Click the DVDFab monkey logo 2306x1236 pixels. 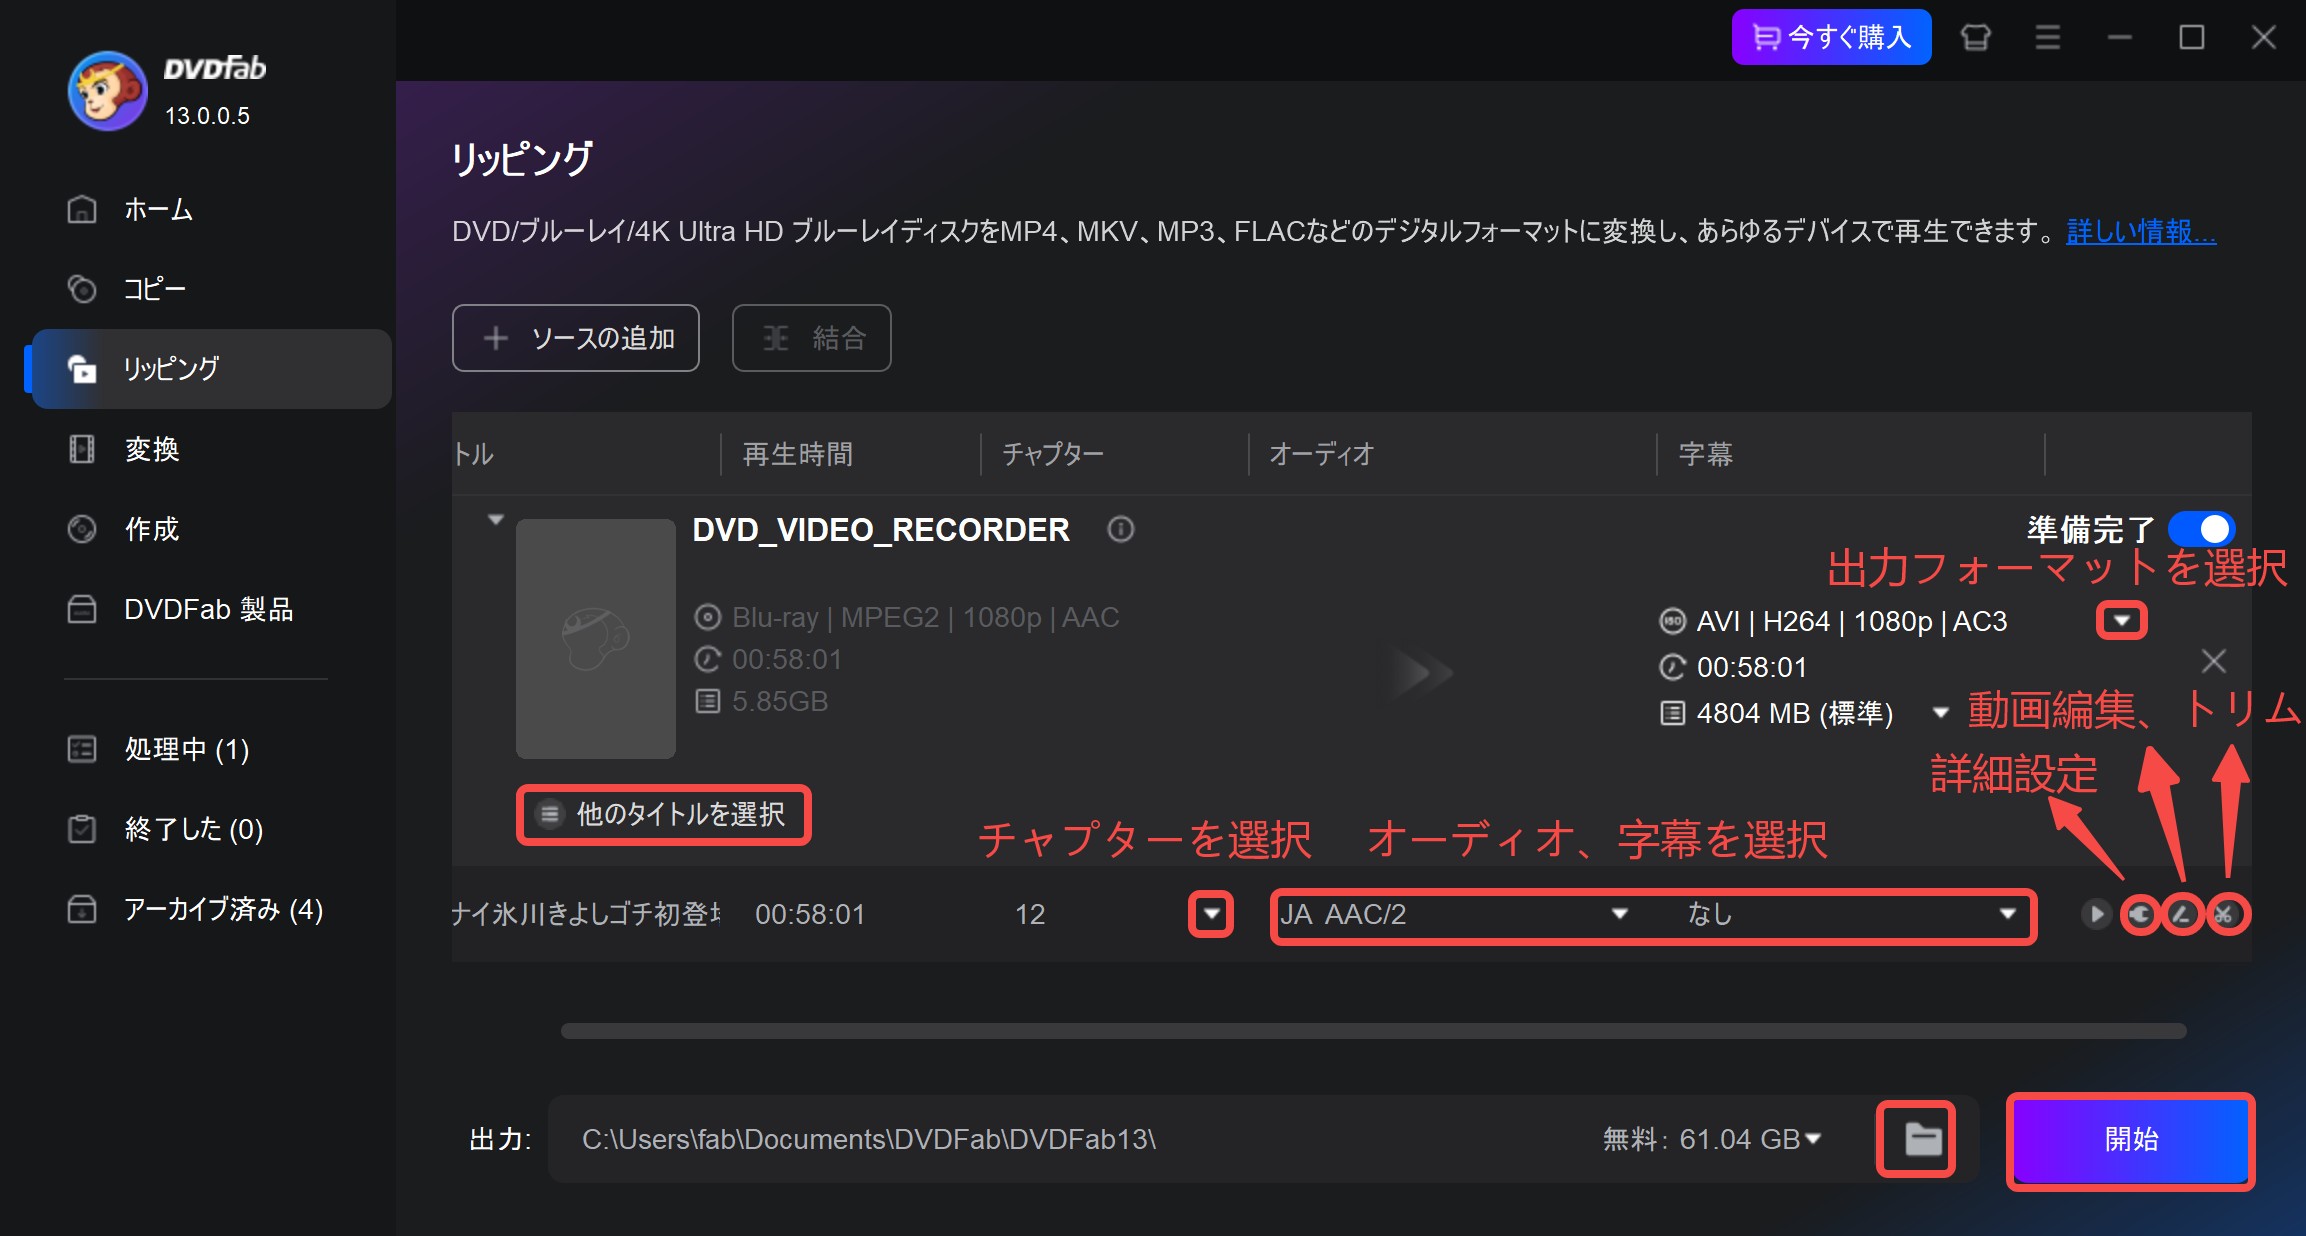107,92
